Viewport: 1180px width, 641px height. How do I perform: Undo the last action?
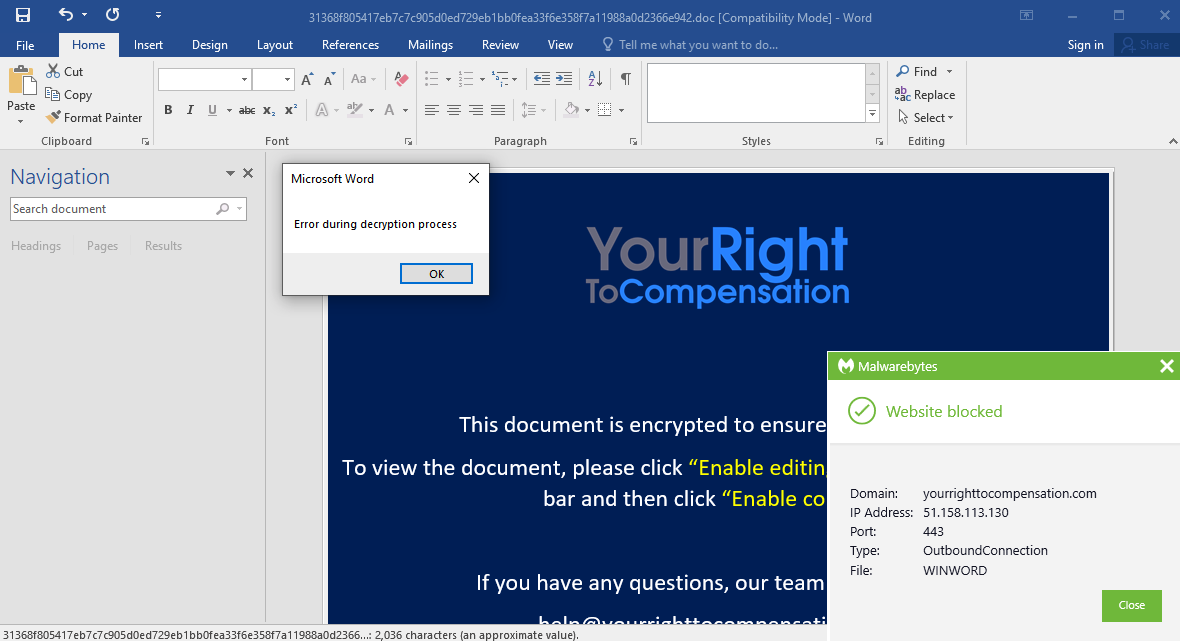pyautogui.click(x=66, y=14)
